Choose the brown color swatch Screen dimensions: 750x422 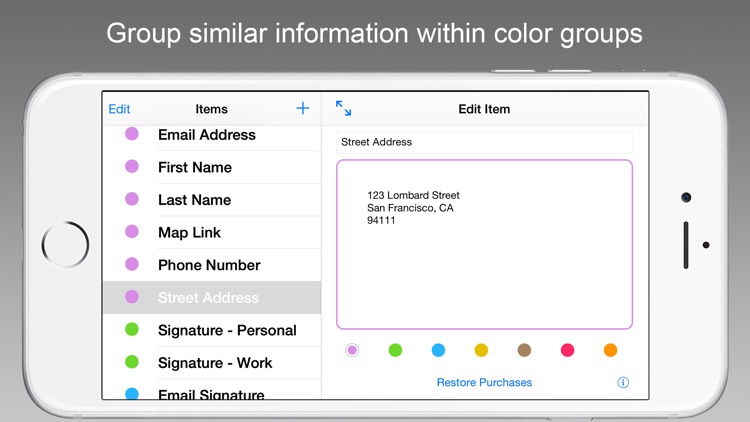pyautogui.click(x=524, y=350)
